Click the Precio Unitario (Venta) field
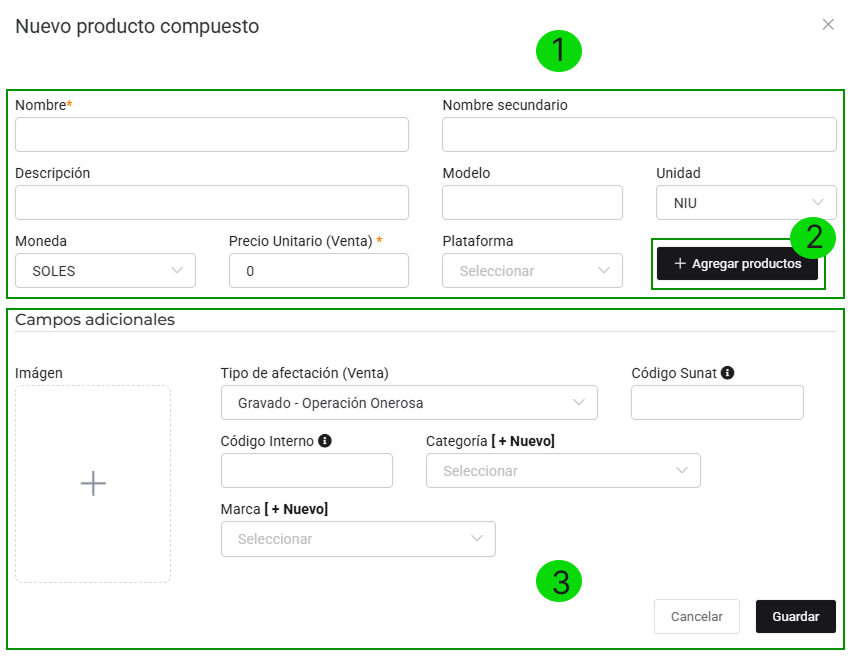Image resolution: width=851 pixels, height=658 pixels. 319,271
